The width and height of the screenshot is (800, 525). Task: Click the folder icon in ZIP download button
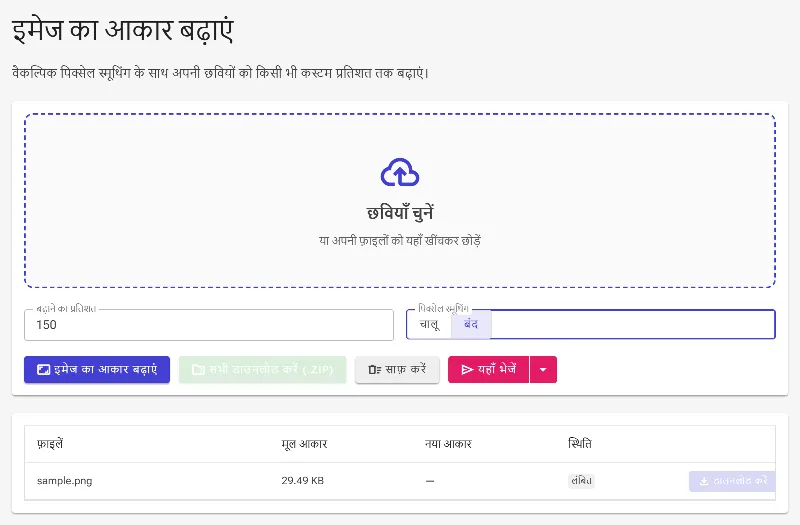[198, 369]
